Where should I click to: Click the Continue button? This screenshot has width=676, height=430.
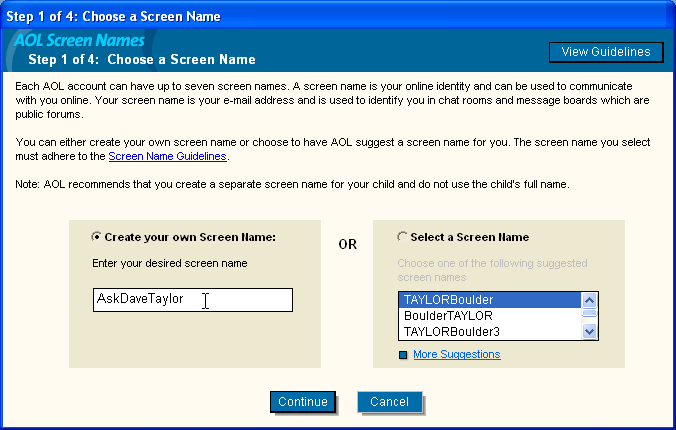pos(303,402)
